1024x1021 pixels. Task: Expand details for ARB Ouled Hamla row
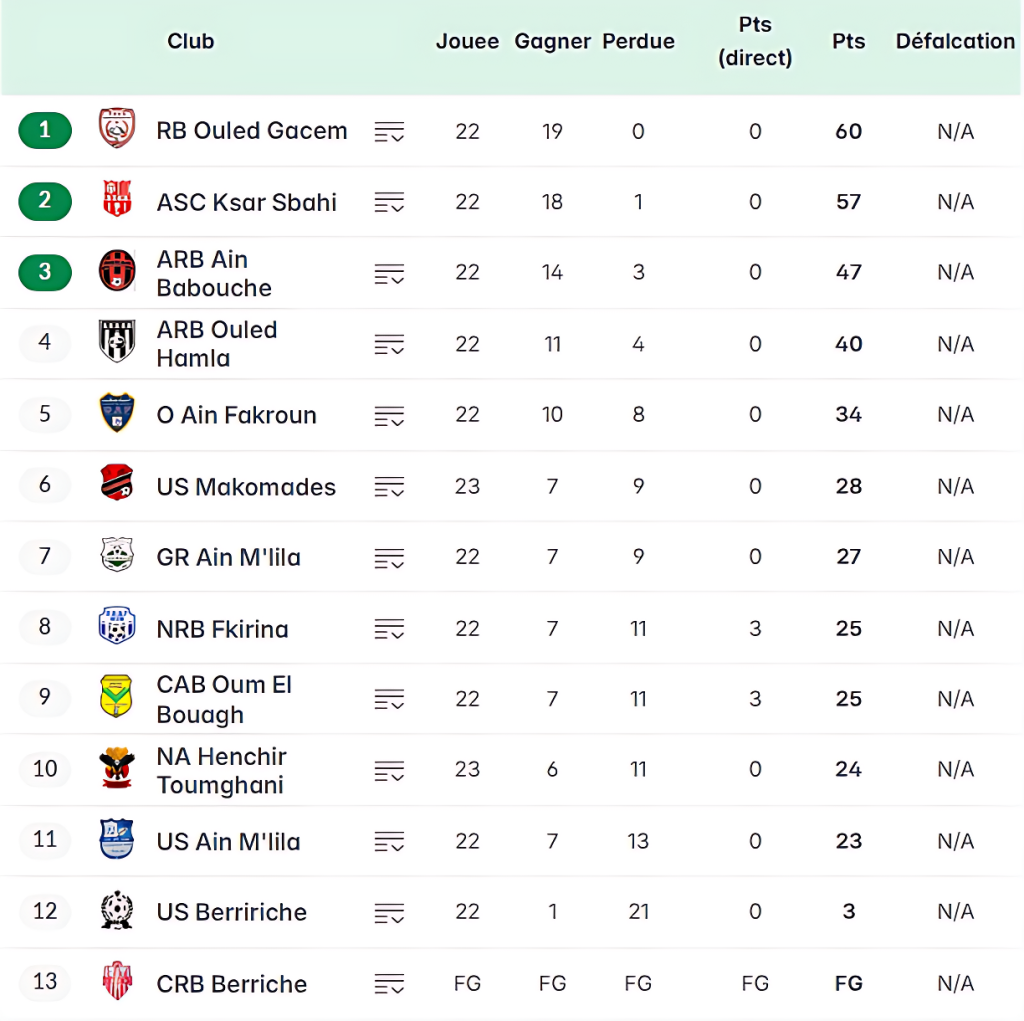[389, 345]
